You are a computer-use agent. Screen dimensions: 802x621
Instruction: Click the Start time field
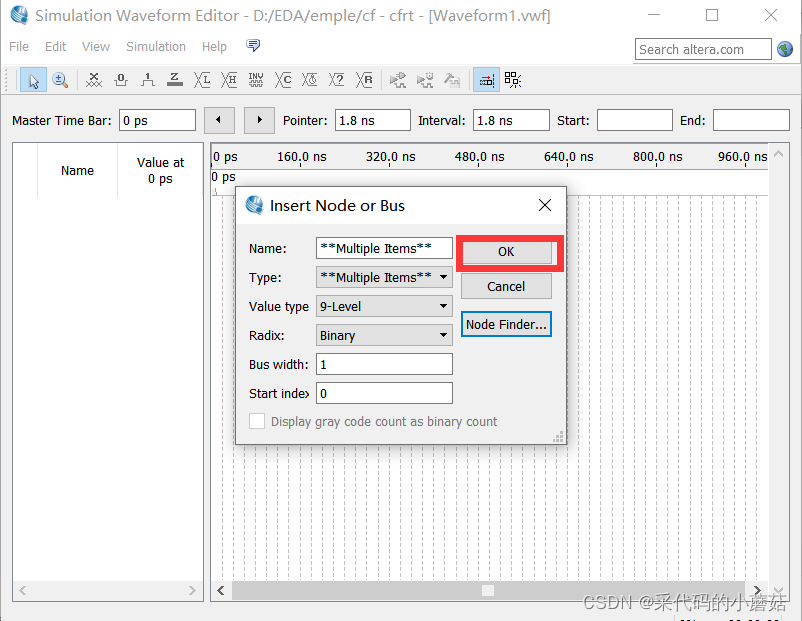pyautogui.click(x=635, y=120)
